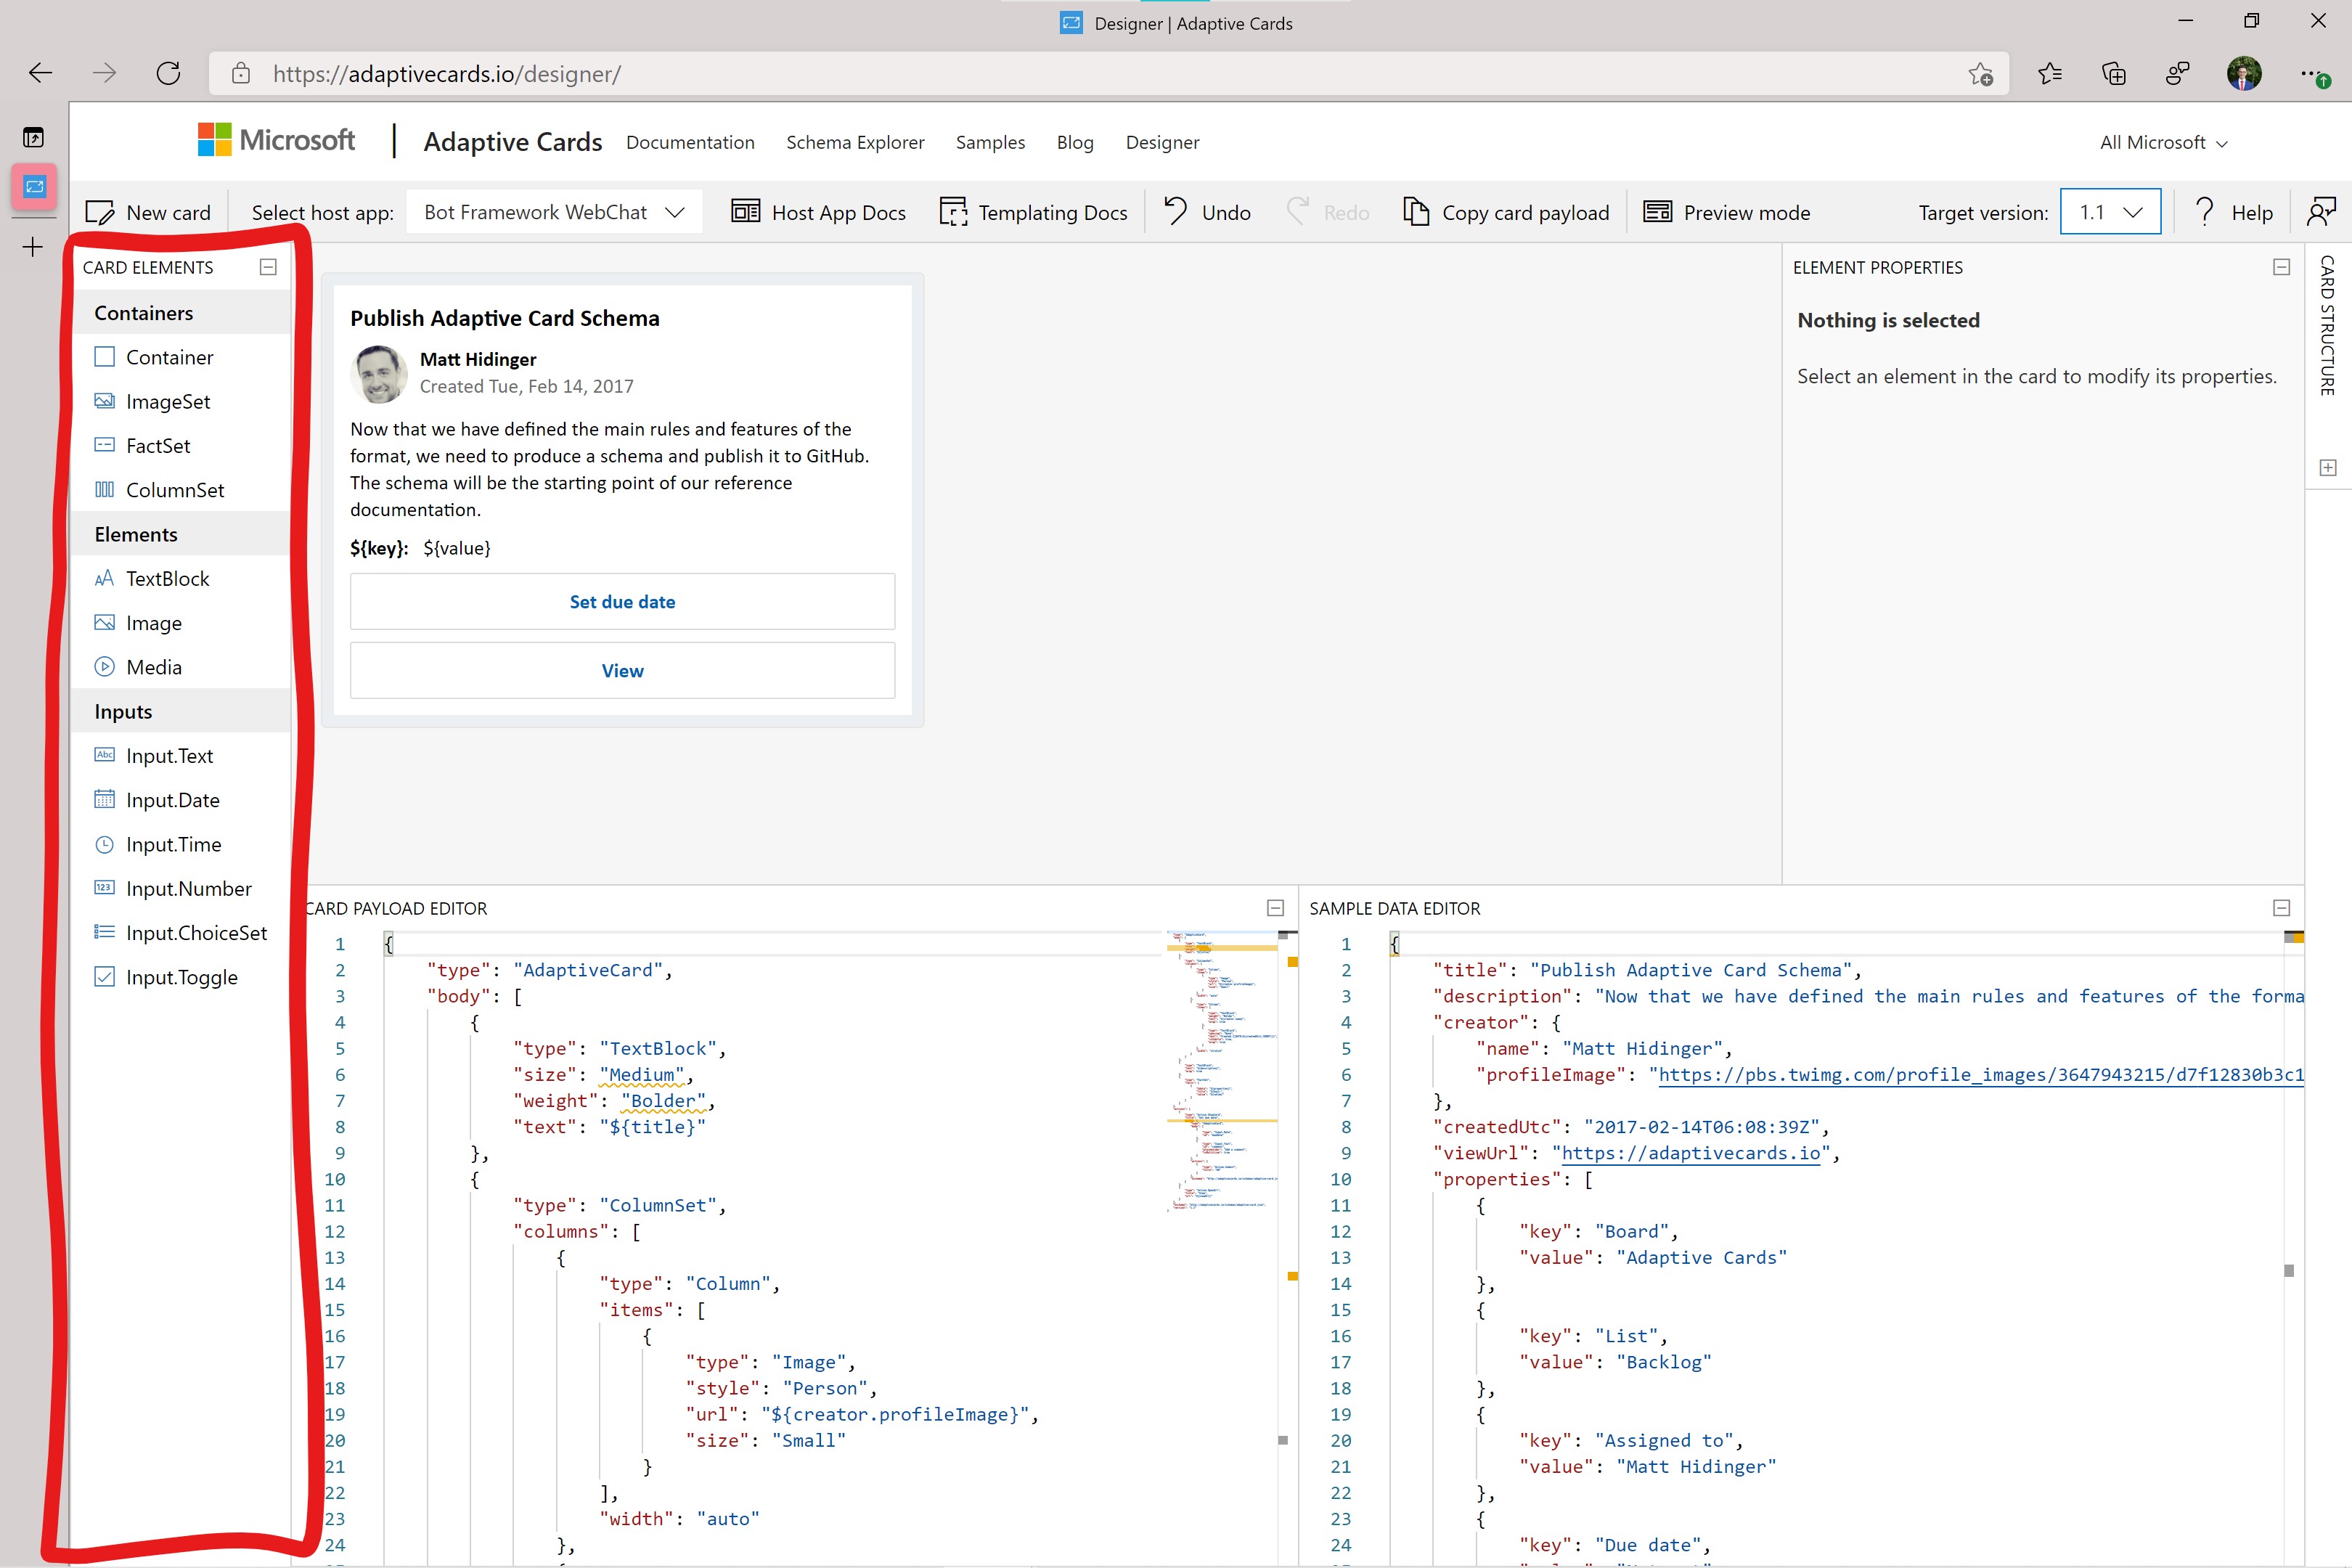Open the Schema Explorer menu item
2352x1568 pixels.
tap(855, 142)
